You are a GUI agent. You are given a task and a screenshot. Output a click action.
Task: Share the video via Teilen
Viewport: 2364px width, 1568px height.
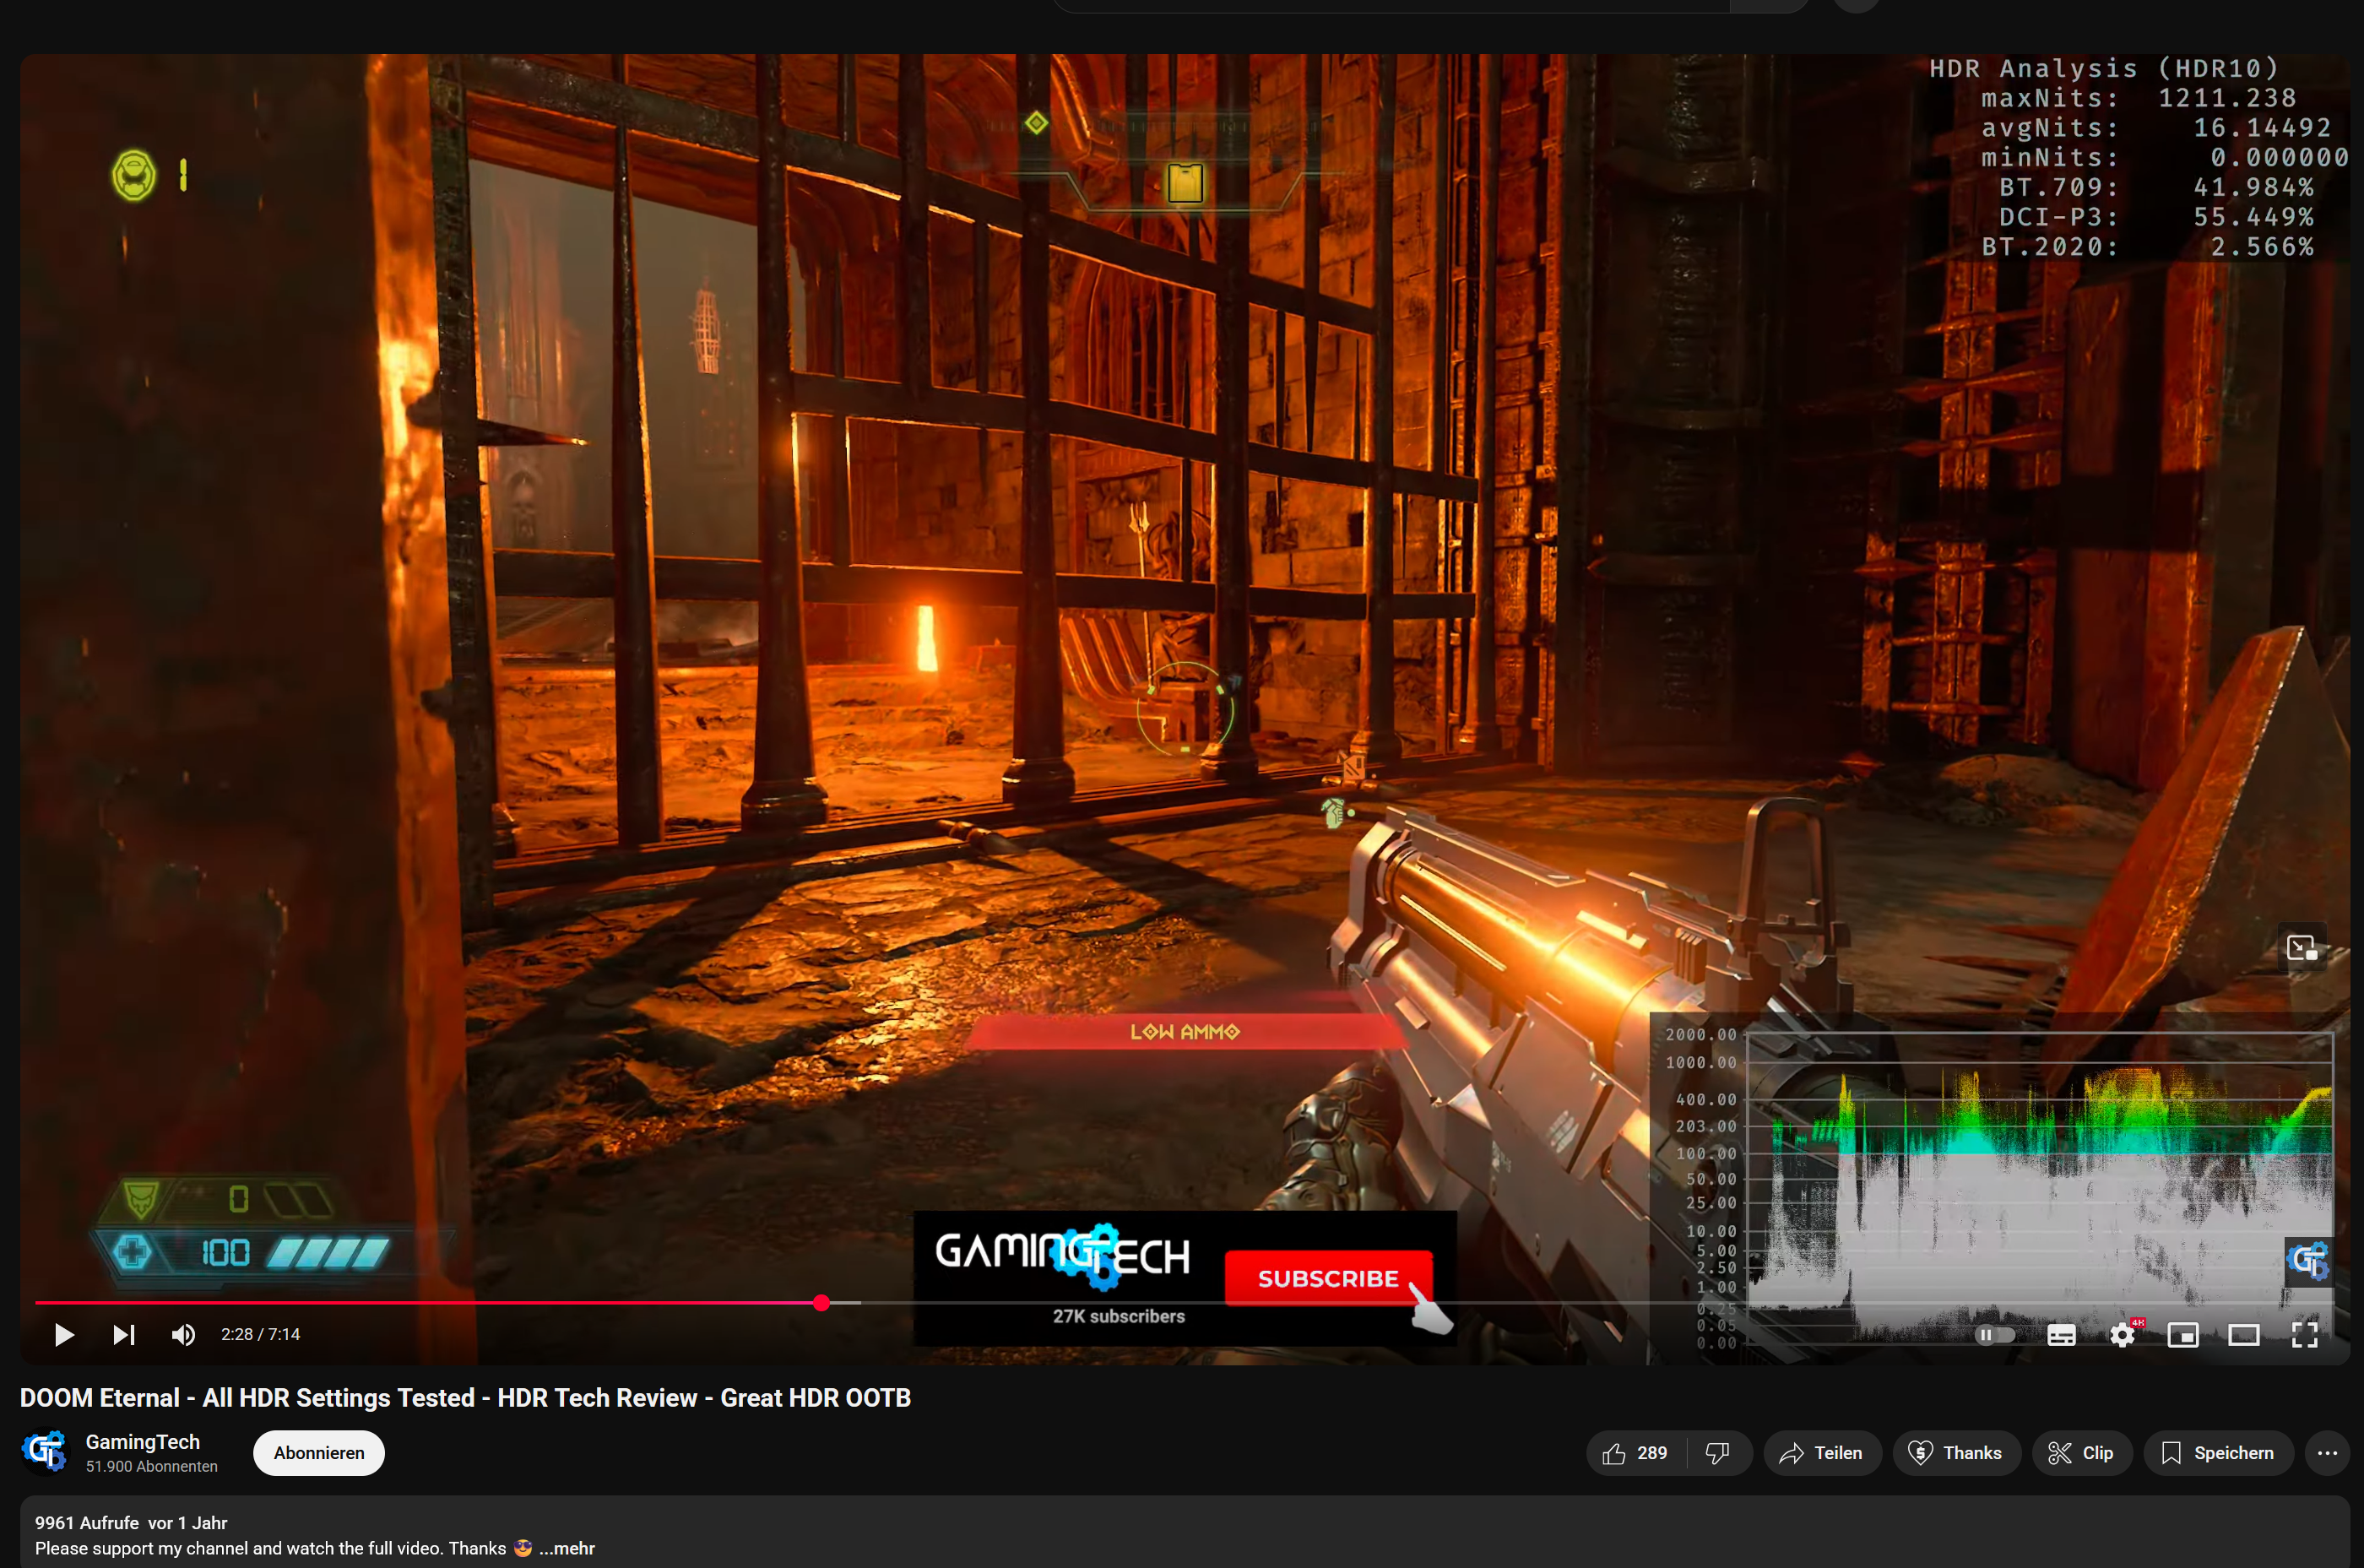click(1822, 1453)
